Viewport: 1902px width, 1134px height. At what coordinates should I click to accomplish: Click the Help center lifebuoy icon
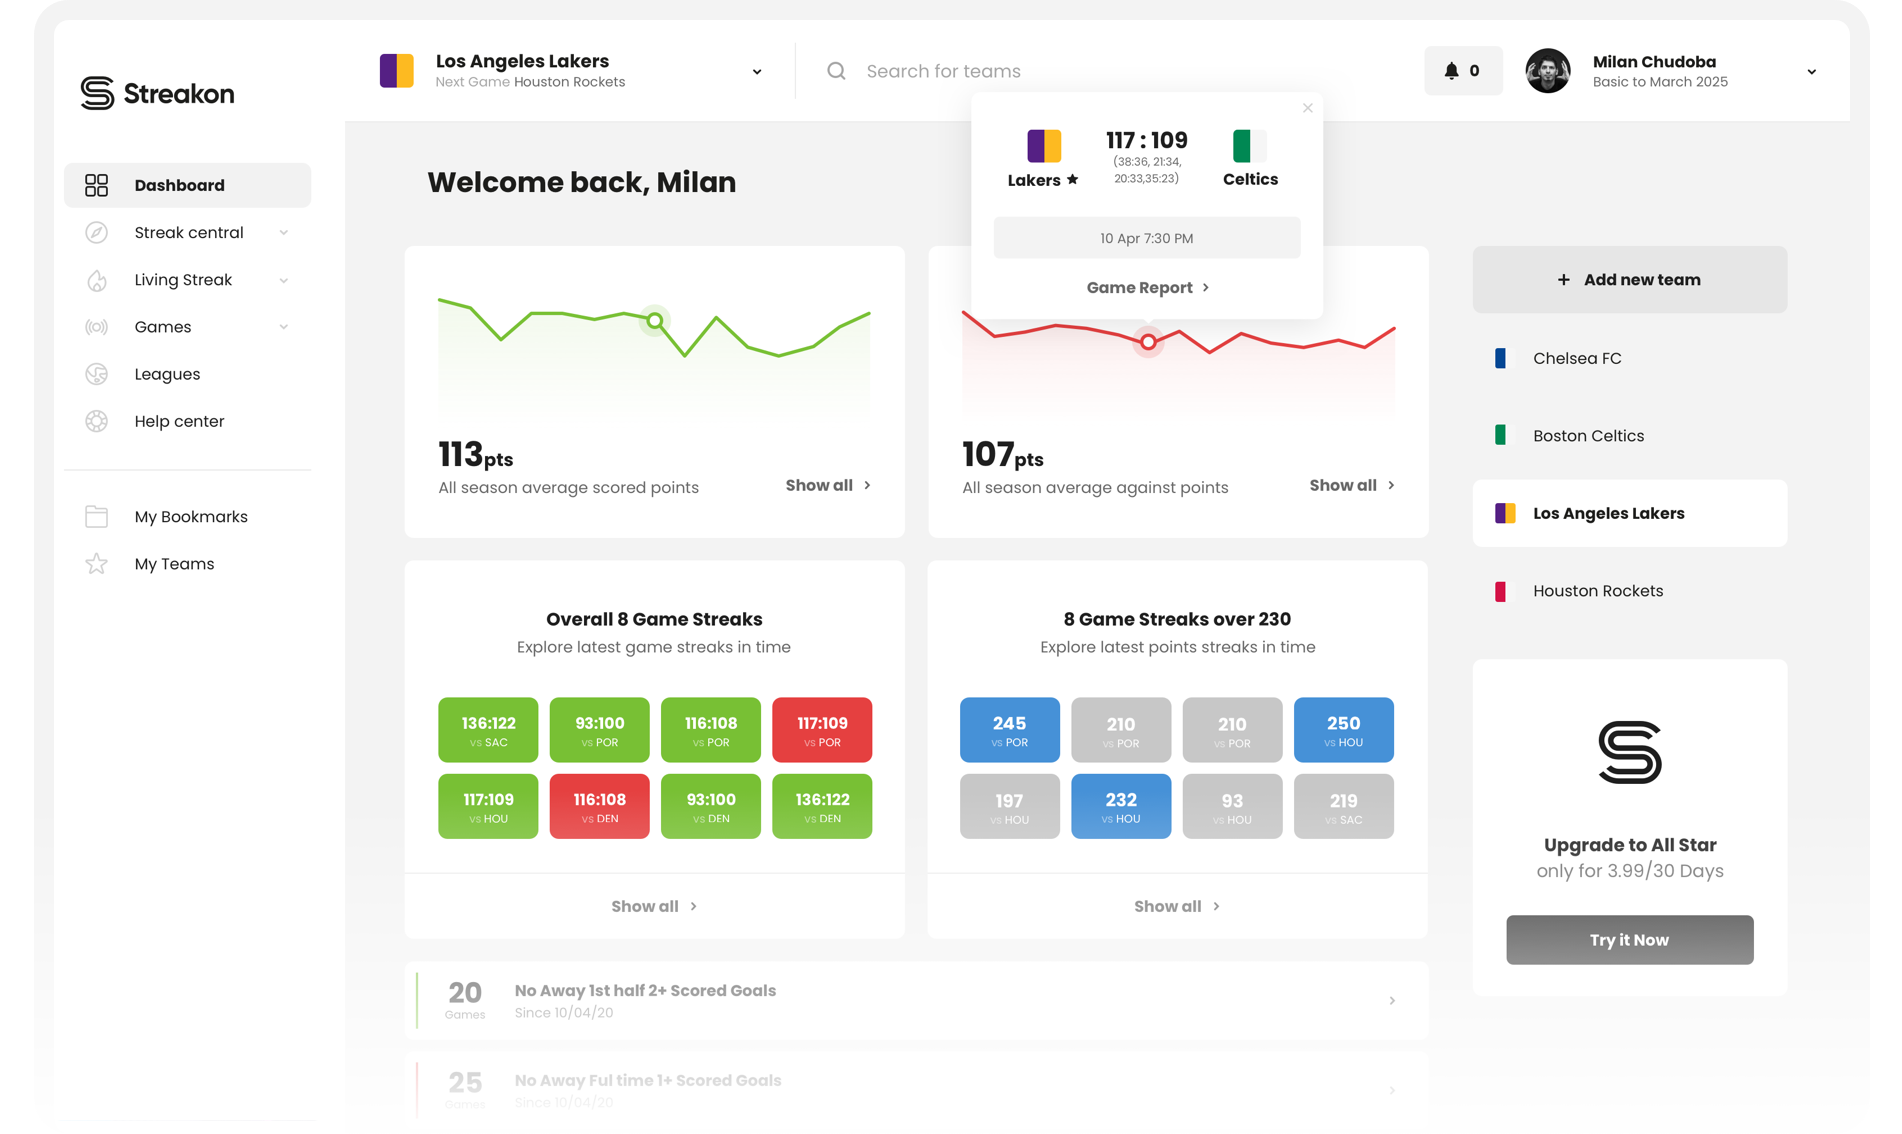click(96, 421)
